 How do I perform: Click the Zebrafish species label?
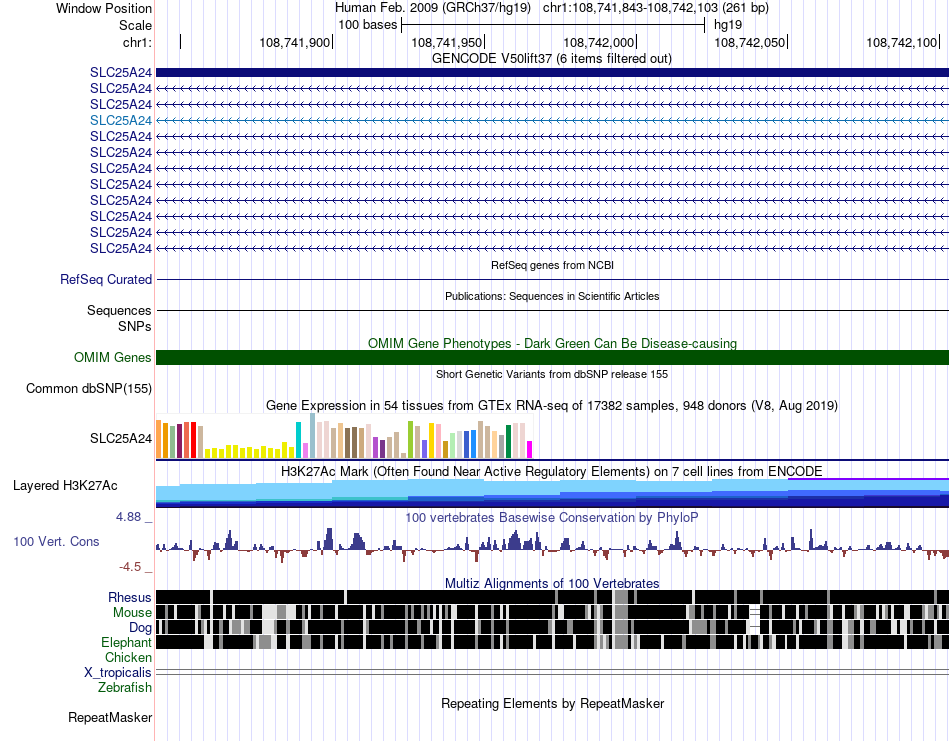point(124,688)
